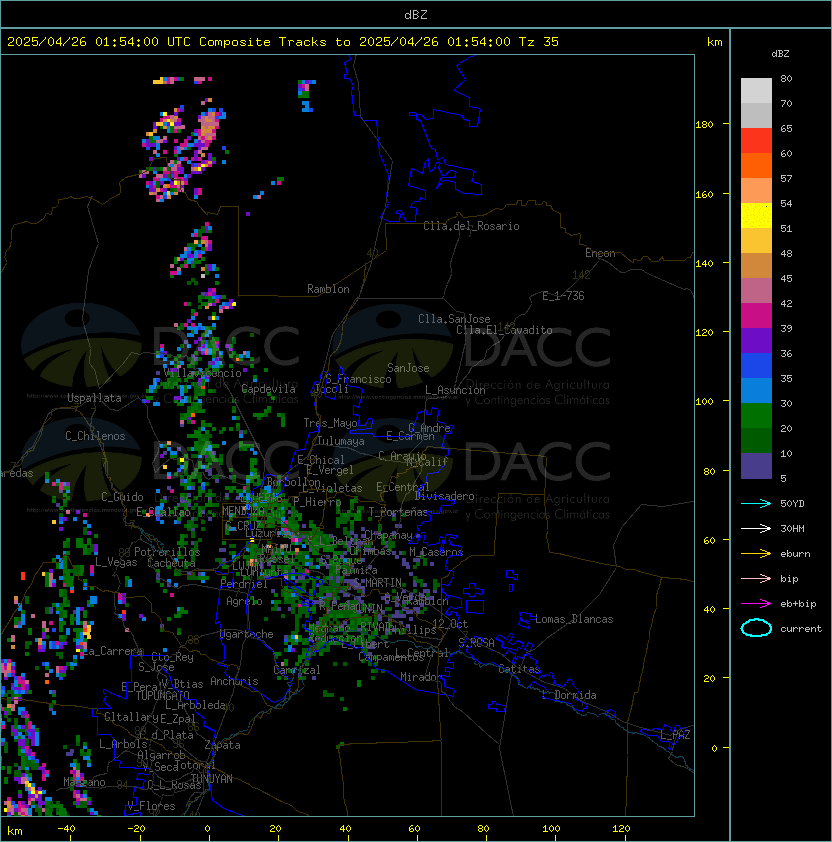This screenshot has width=832, height=842.
Task: Select the light gray 80 dBZ swatch
Action: click(756, 90)
